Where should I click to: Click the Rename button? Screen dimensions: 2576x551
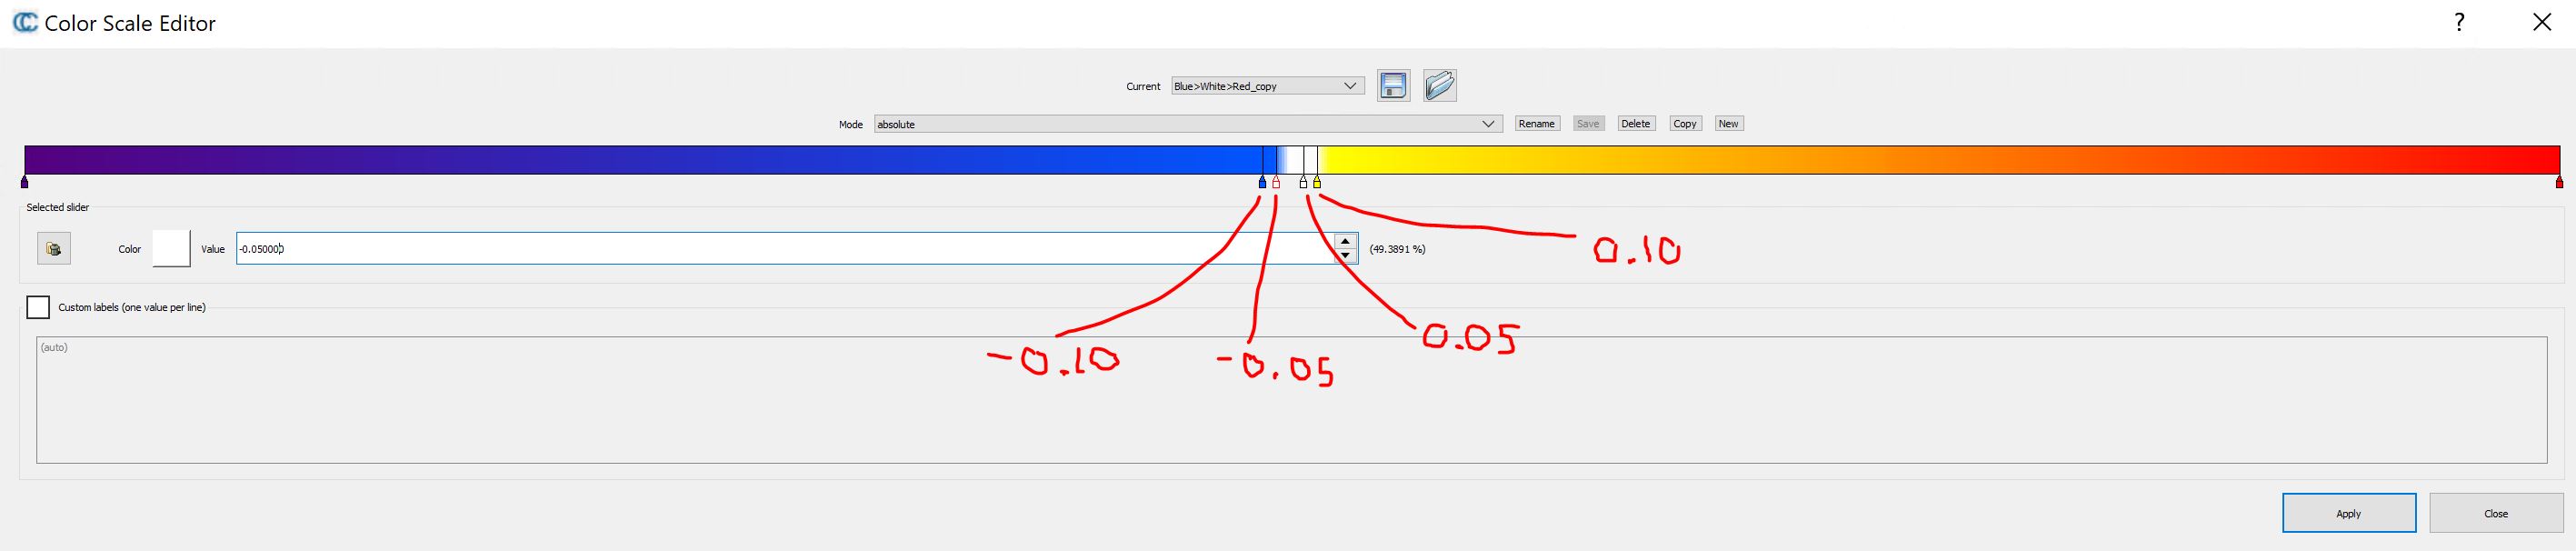(x=1536, y=124)
